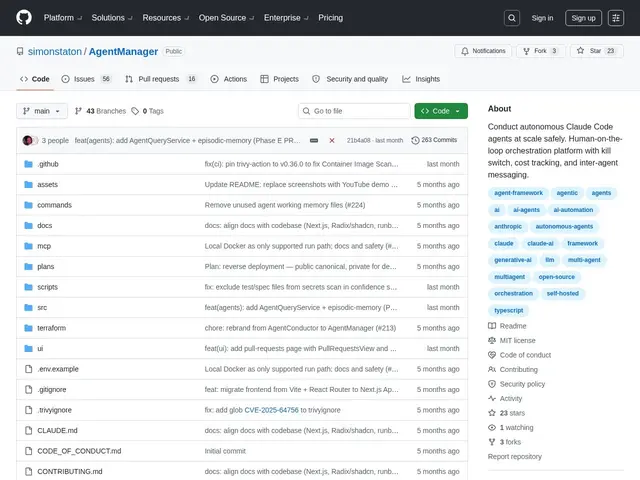
Task: Open the src folder
Action: tap(42, 307)
